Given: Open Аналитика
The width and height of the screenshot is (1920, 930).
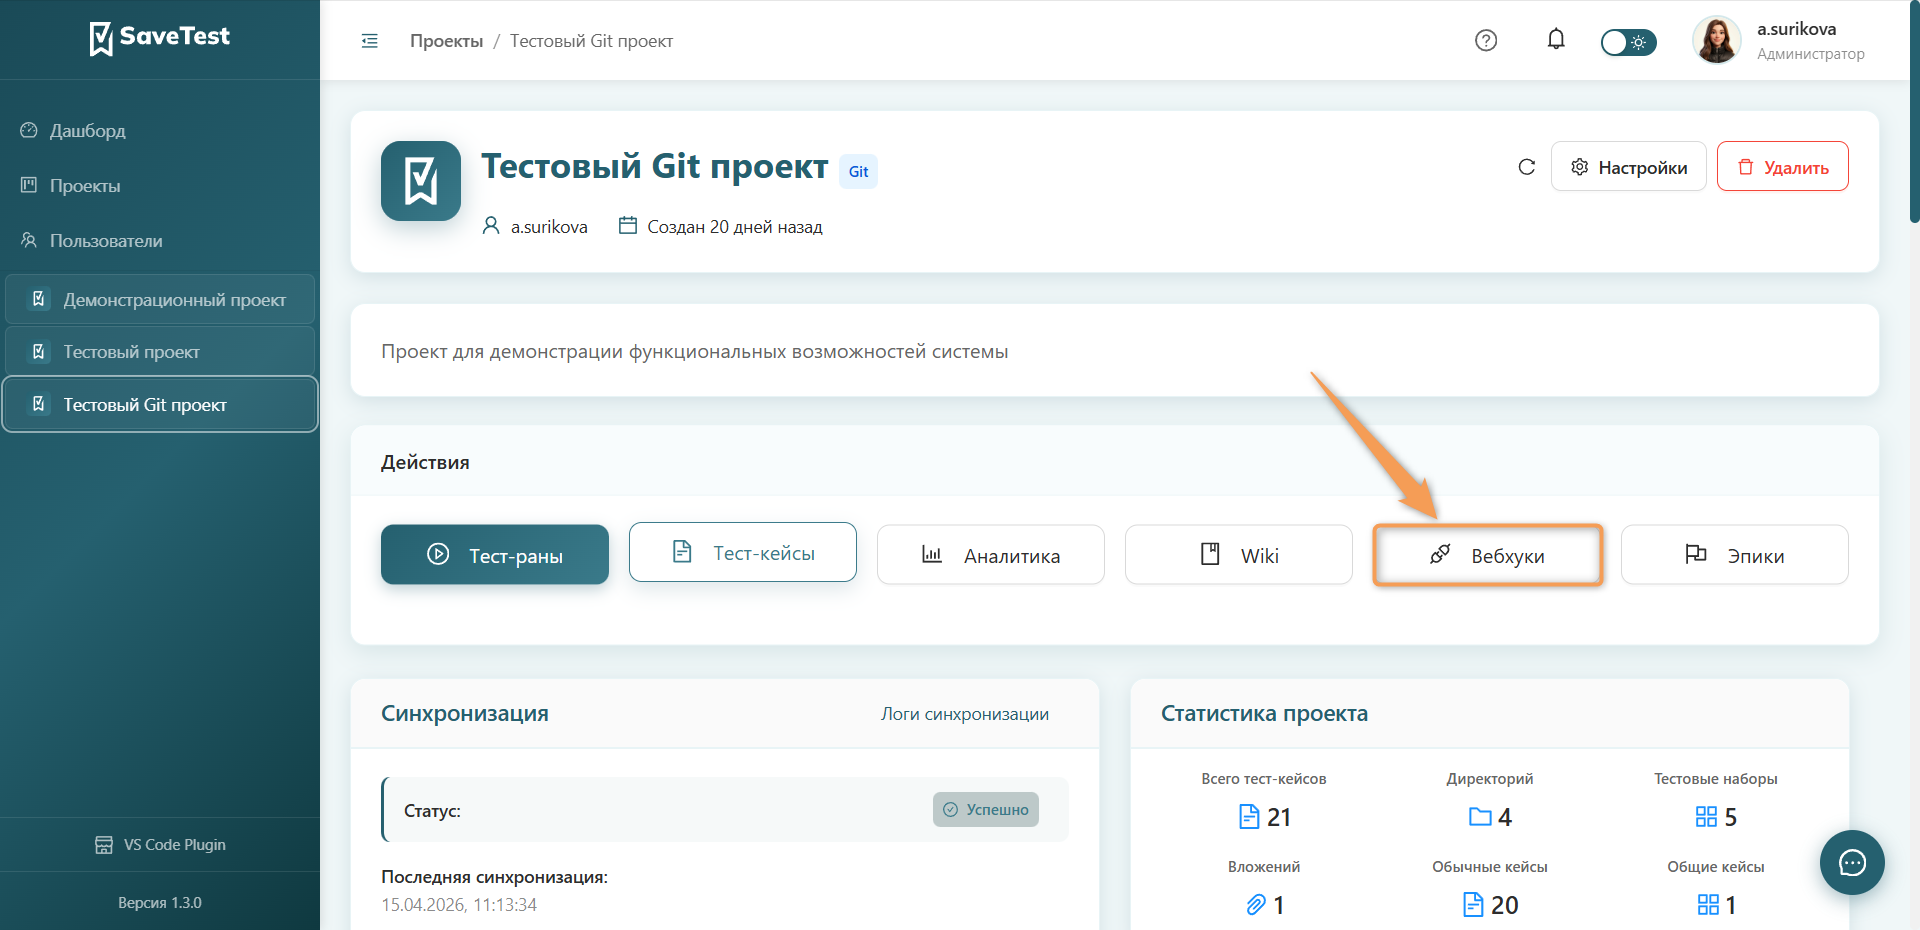Looking at the screenshot, I should 991,555.
